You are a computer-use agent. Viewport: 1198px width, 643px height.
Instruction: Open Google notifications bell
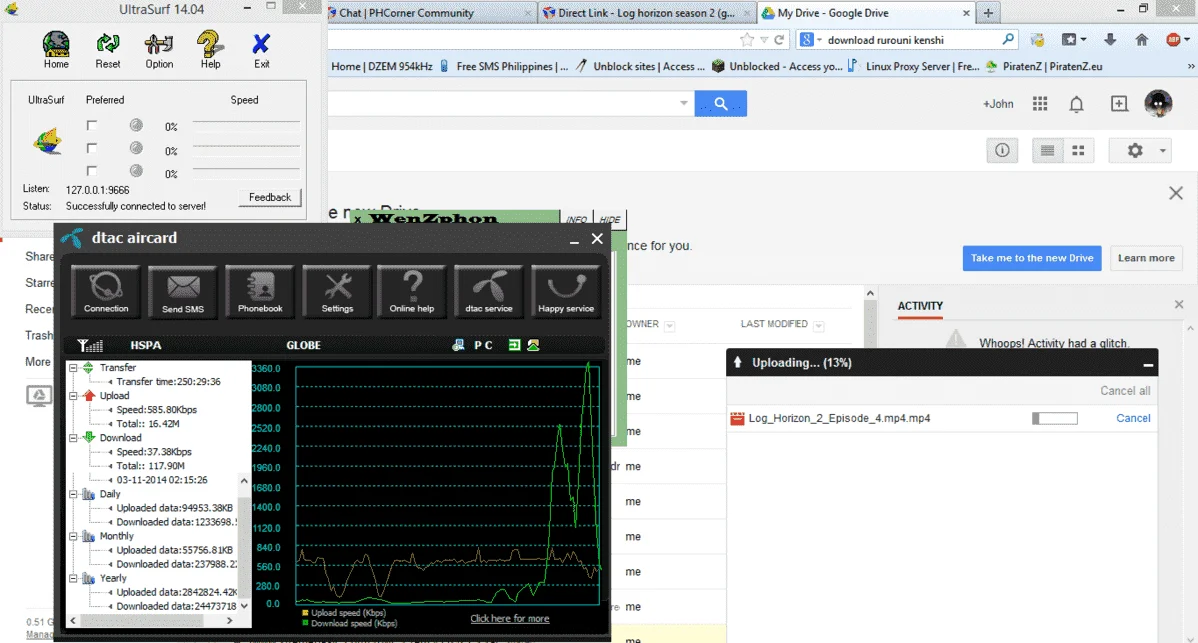[1077, 104]
